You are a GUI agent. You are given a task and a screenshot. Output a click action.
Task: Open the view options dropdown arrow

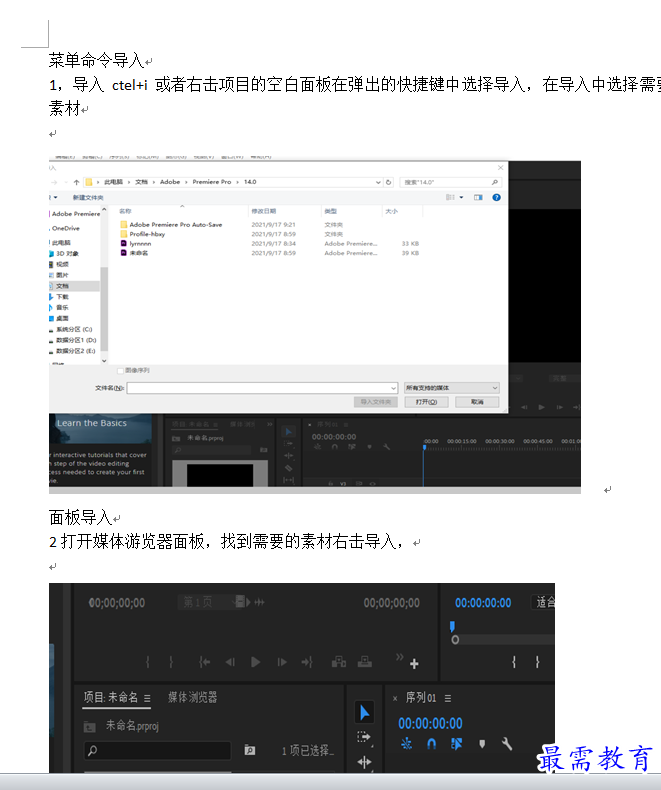[x=461, y=197]
